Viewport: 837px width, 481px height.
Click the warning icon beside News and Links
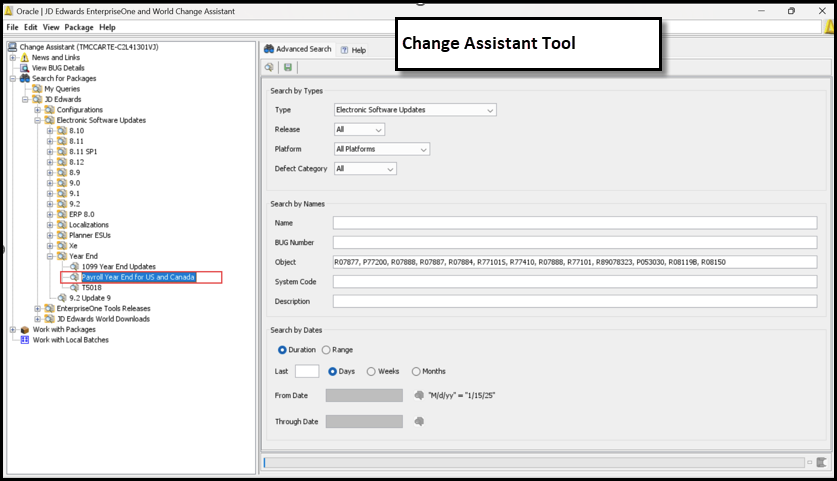(x=25, y=57)
